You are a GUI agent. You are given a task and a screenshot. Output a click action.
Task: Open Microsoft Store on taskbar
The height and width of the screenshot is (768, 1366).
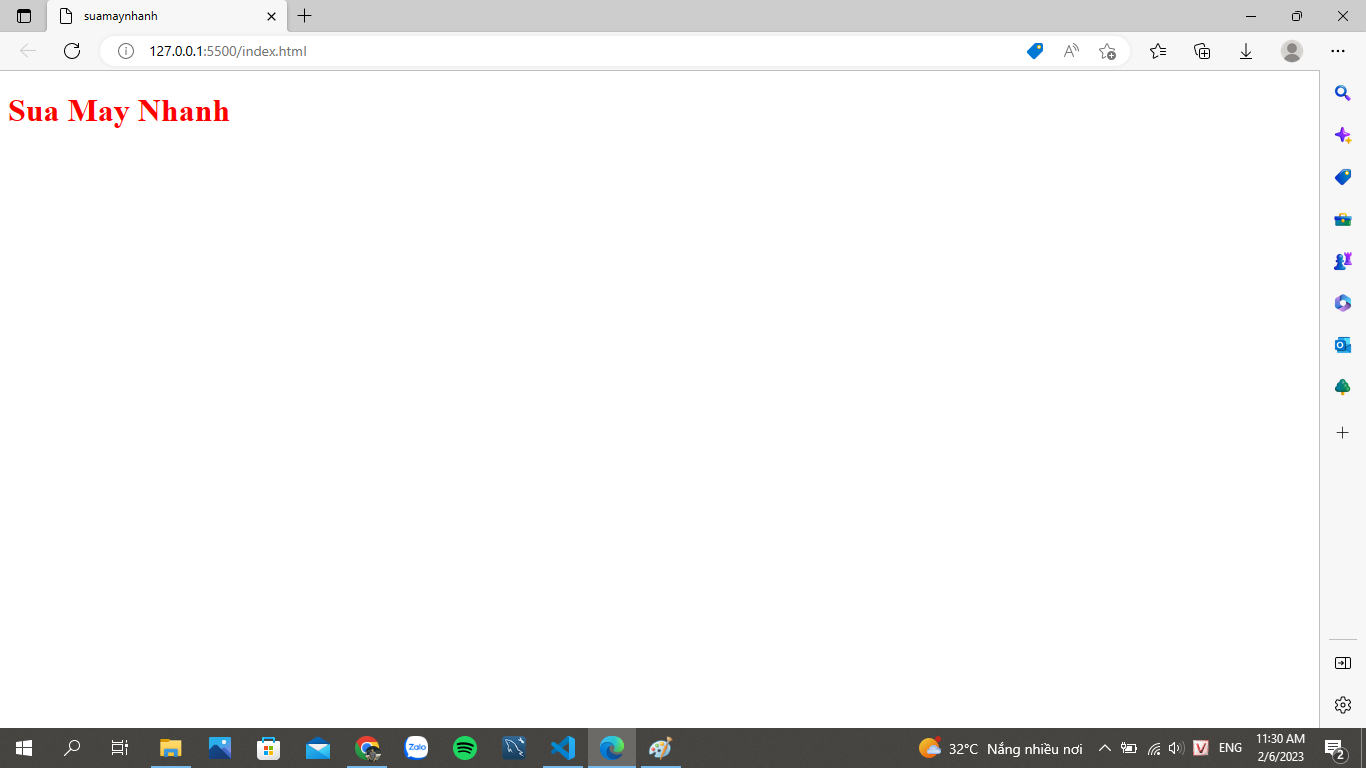(x=269, y=748)
